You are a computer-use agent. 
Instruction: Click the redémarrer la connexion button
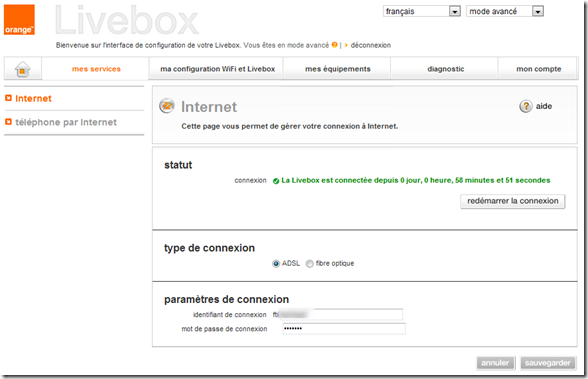513,201
